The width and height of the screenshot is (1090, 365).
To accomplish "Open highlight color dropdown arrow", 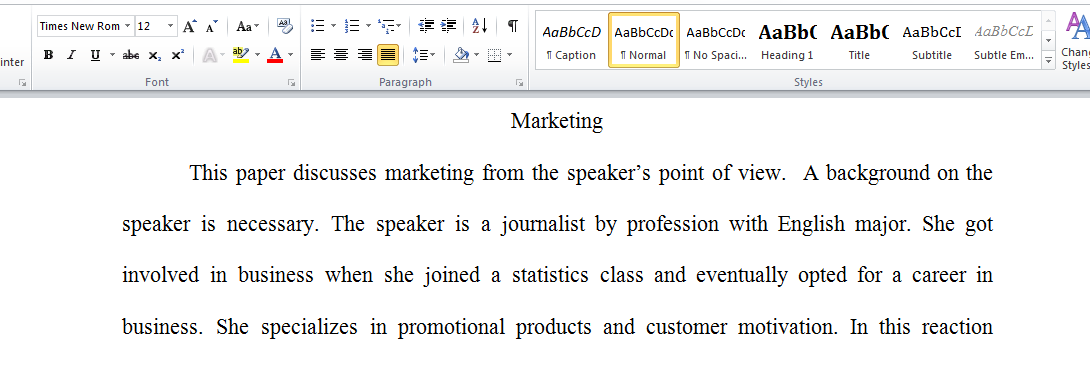I will click(x=257, y=55).
